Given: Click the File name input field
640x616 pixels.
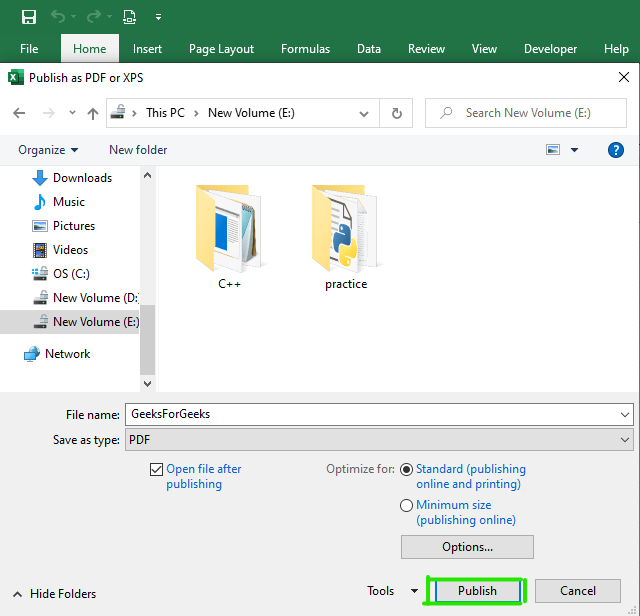Looking at the screenshot, I should [370, 414].
